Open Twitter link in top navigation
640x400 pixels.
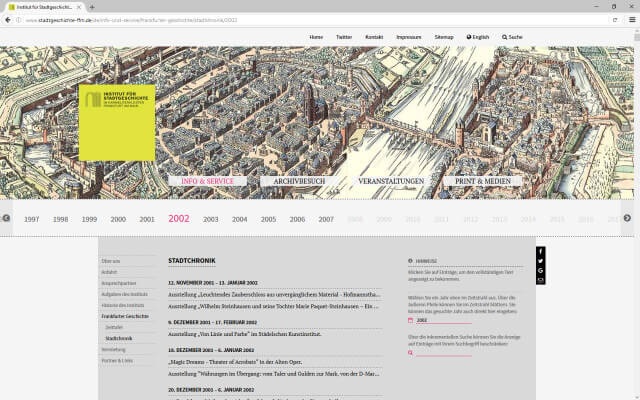pyautogui.click(x=344, y=37)
